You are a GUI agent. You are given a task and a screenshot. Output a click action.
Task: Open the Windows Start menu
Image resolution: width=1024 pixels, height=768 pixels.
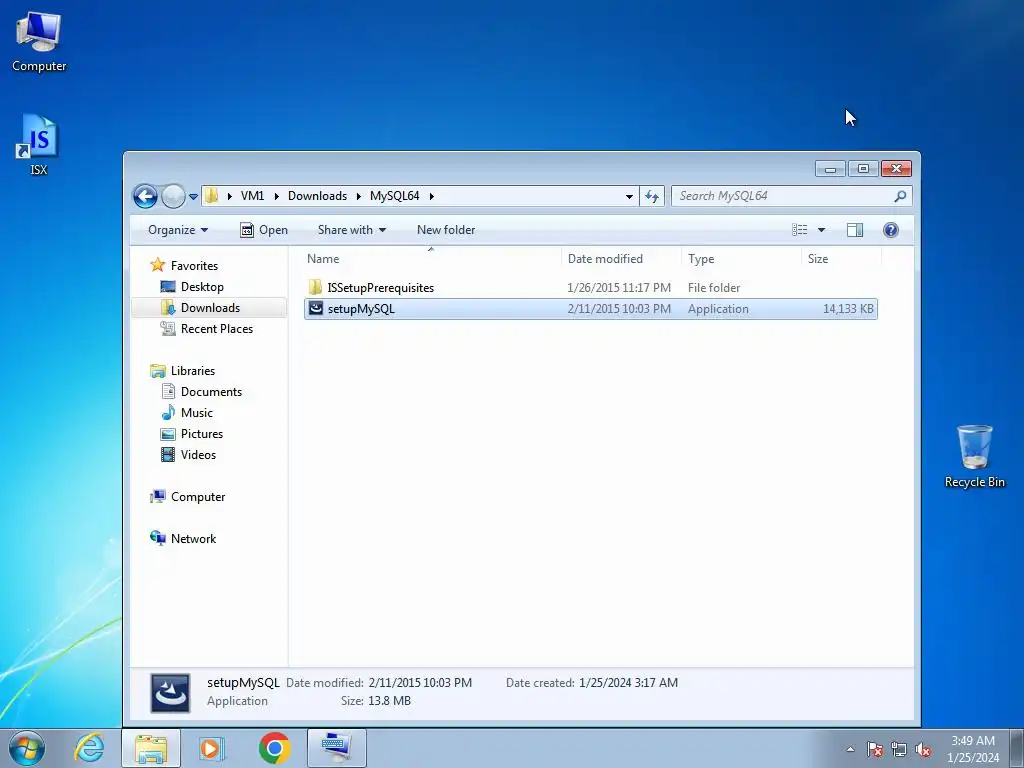coord(27,748)
